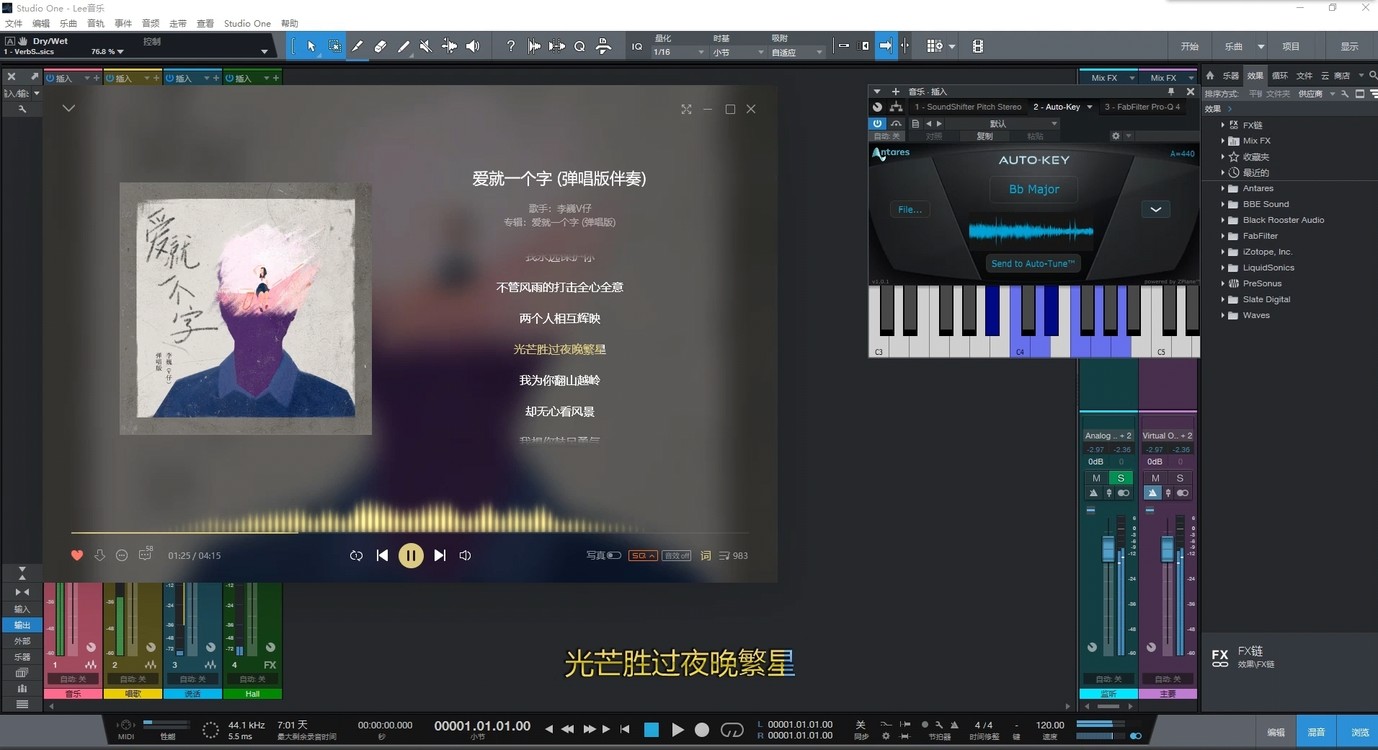Select the Mute tool
Viewport: 1378px width, 750px height.
pos(425,46)
